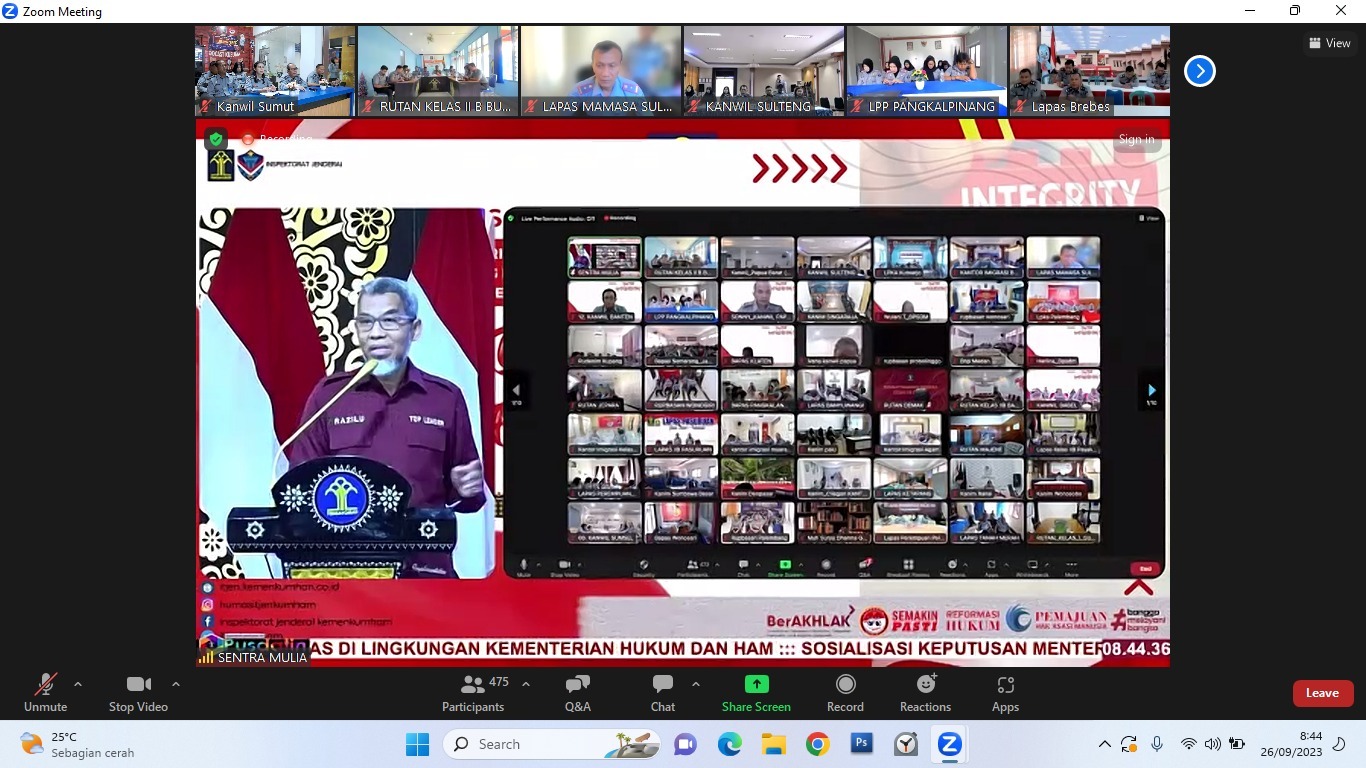
Task: Open Photoshop from the Windows taskbar
Action: [861, 744]
